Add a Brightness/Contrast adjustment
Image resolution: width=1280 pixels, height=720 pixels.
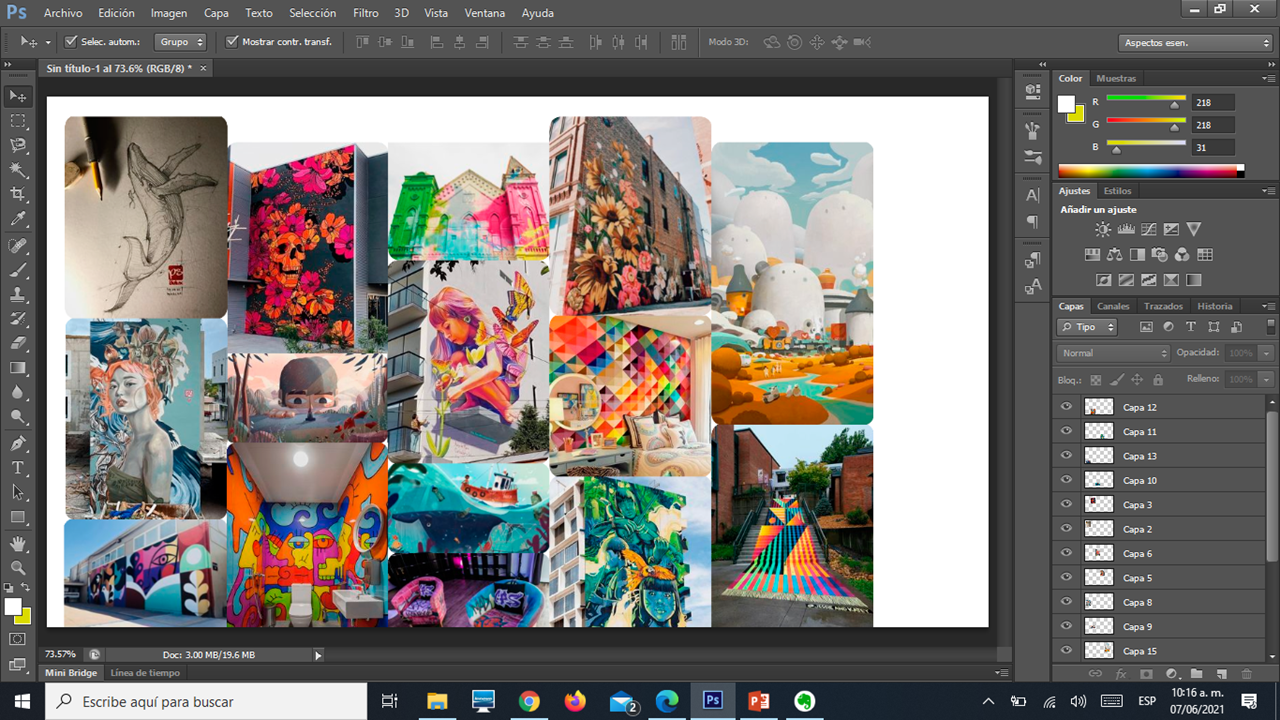coord(1102,229)
